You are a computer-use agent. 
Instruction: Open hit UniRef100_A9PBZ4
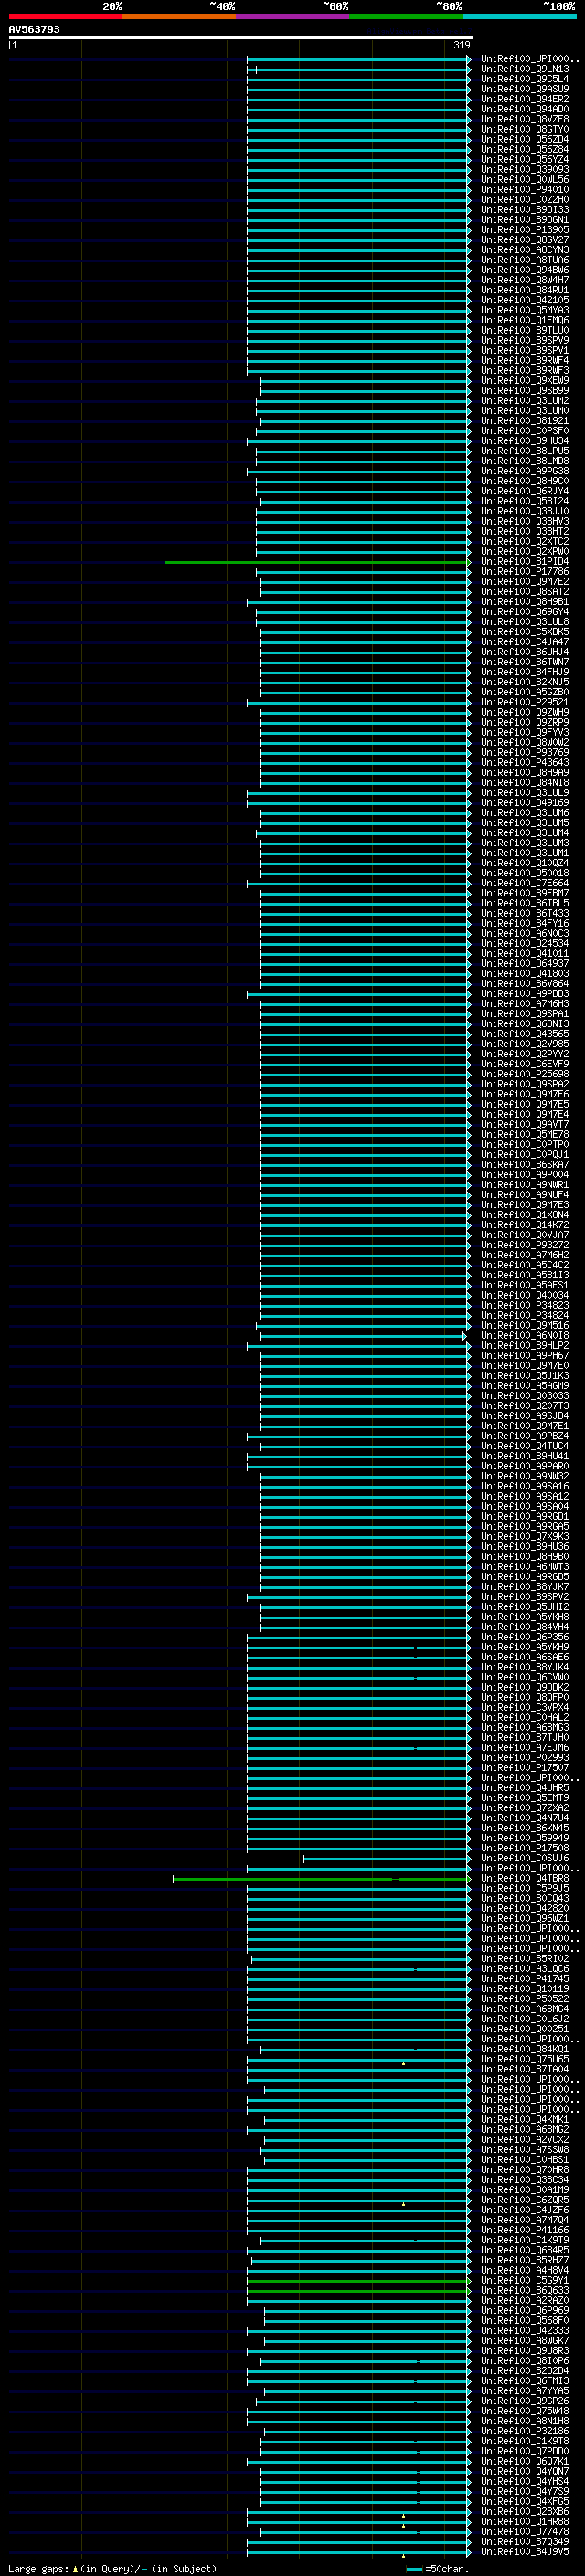point(524,1436)
